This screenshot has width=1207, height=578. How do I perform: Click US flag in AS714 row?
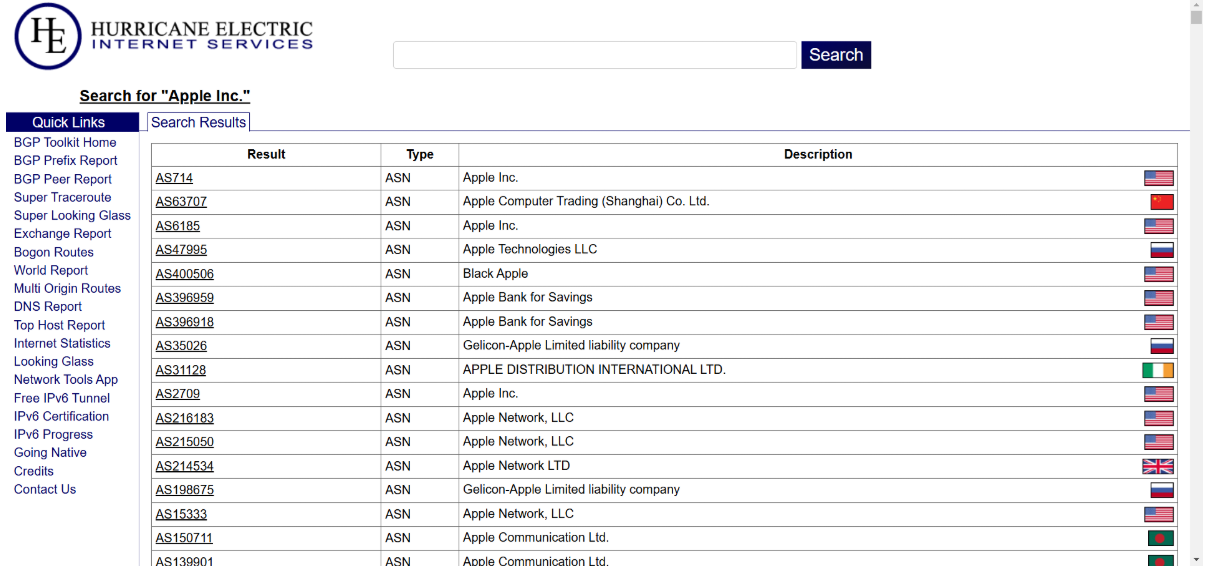point(1159,178)
